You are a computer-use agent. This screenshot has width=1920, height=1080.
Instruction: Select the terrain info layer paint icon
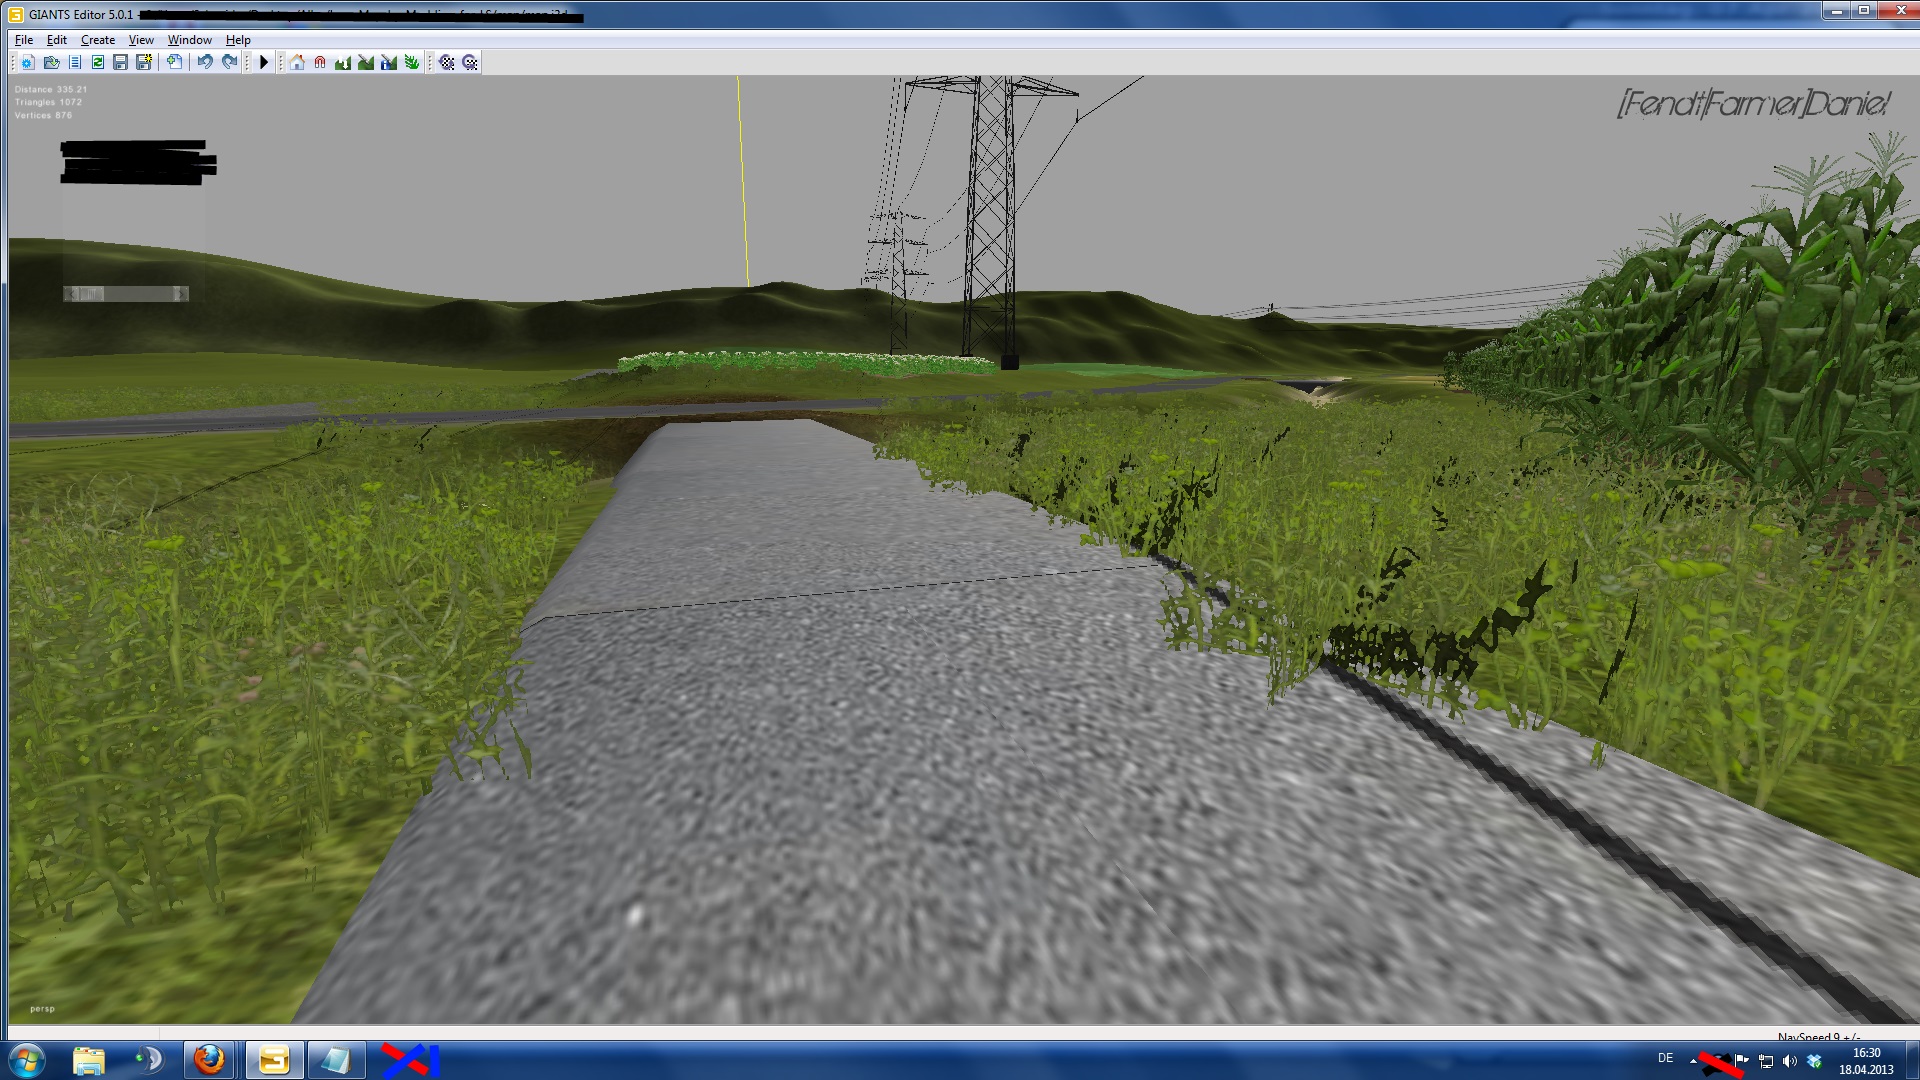point(389,63)
